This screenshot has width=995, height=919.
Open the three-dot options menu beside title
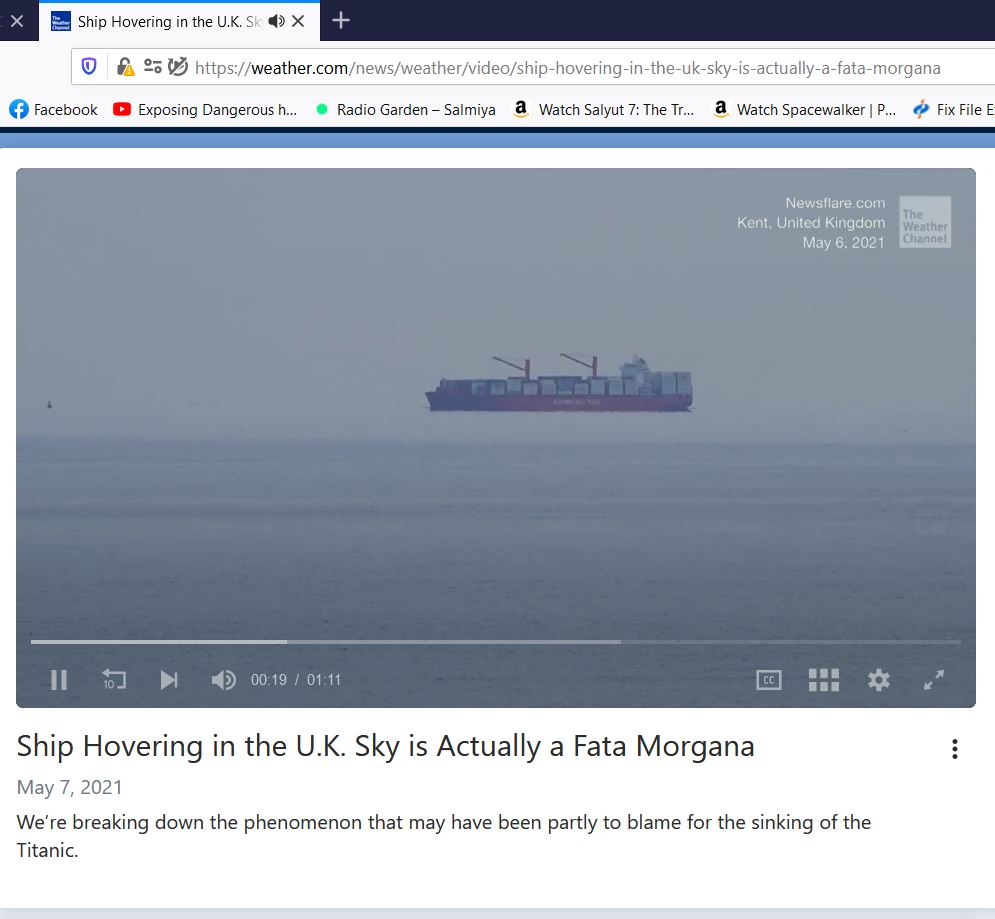point(955,749)
